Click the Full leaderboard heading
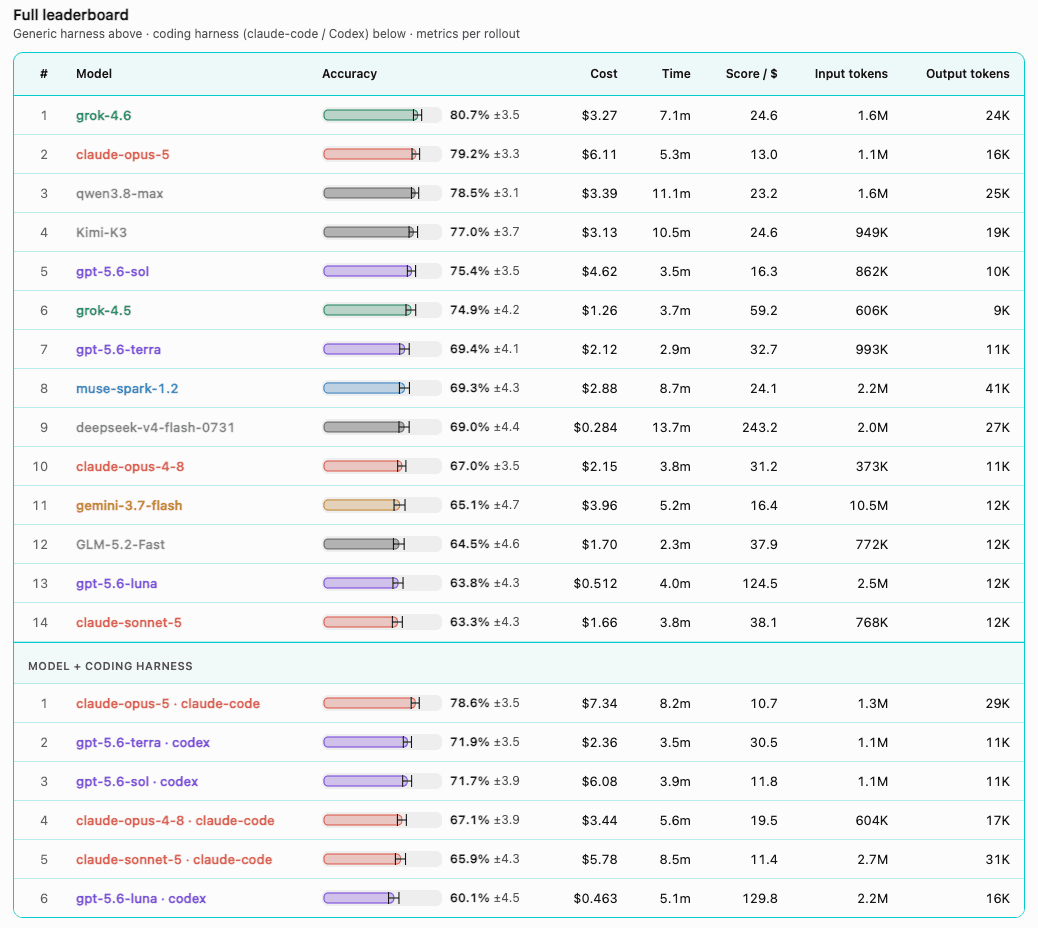The width and height of the screenshot is (1038, 928). (x=71, y=15)
